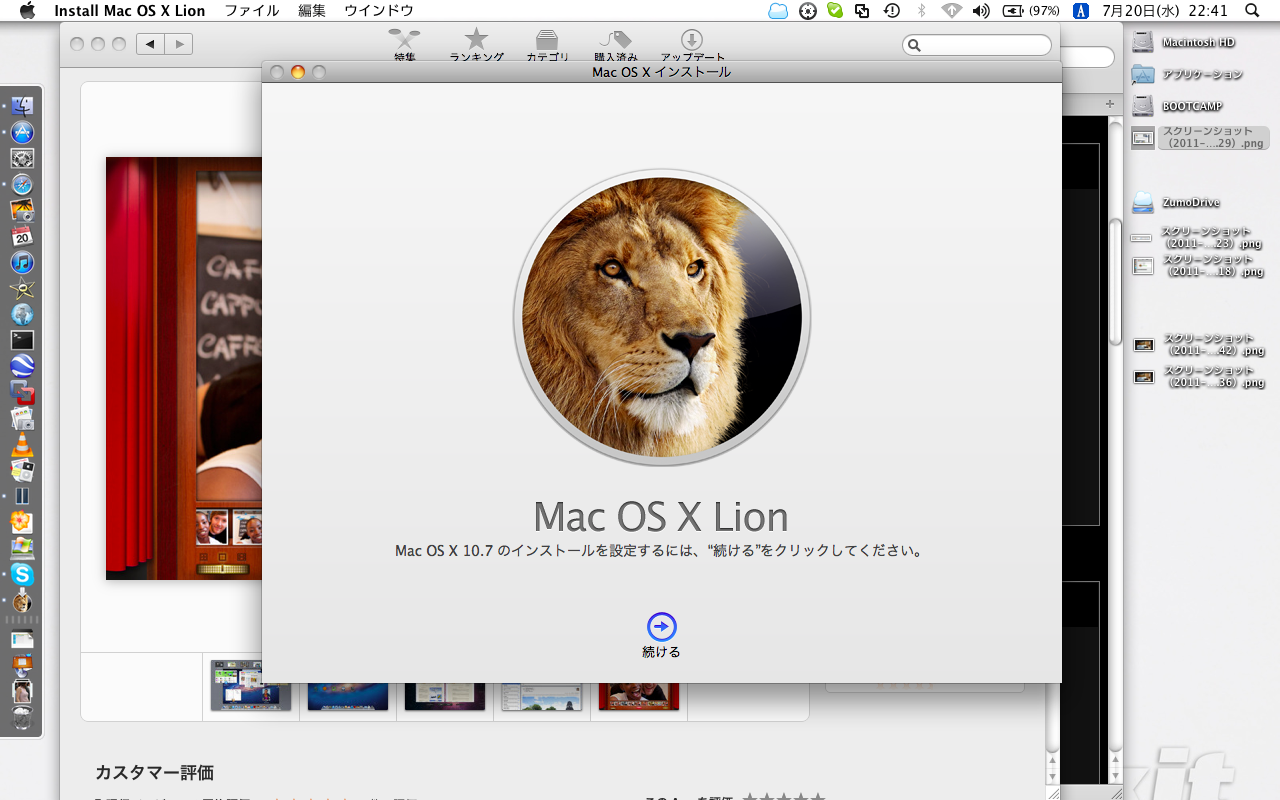This screenshot has height=800, width=1280.
Task: Open the battery status menu
Action: coord(1030,11)
